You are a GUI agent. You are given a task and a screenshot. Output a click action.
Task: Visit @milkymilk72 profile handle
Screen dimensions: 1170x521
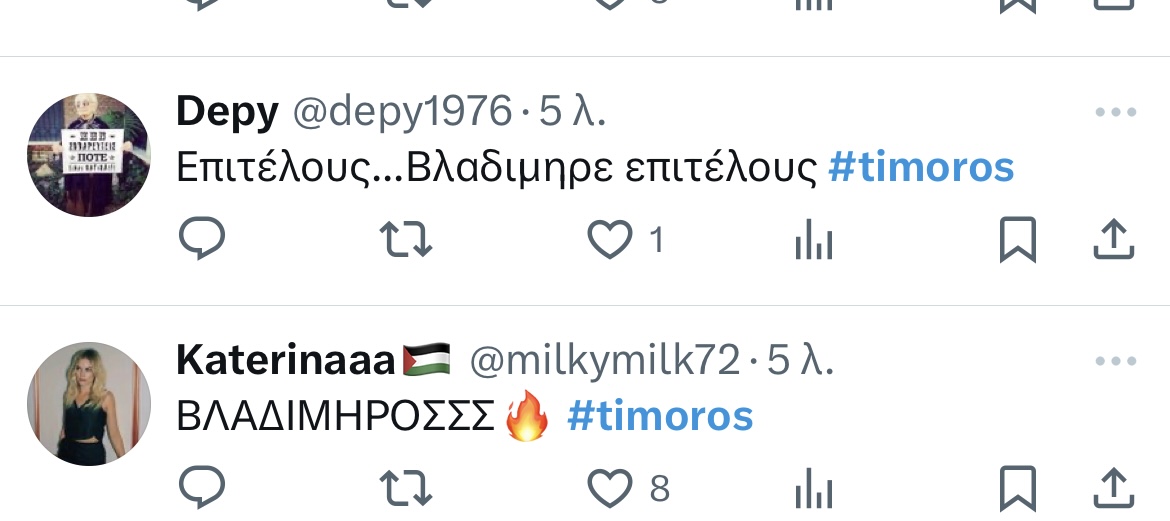[x=604, y=361]
